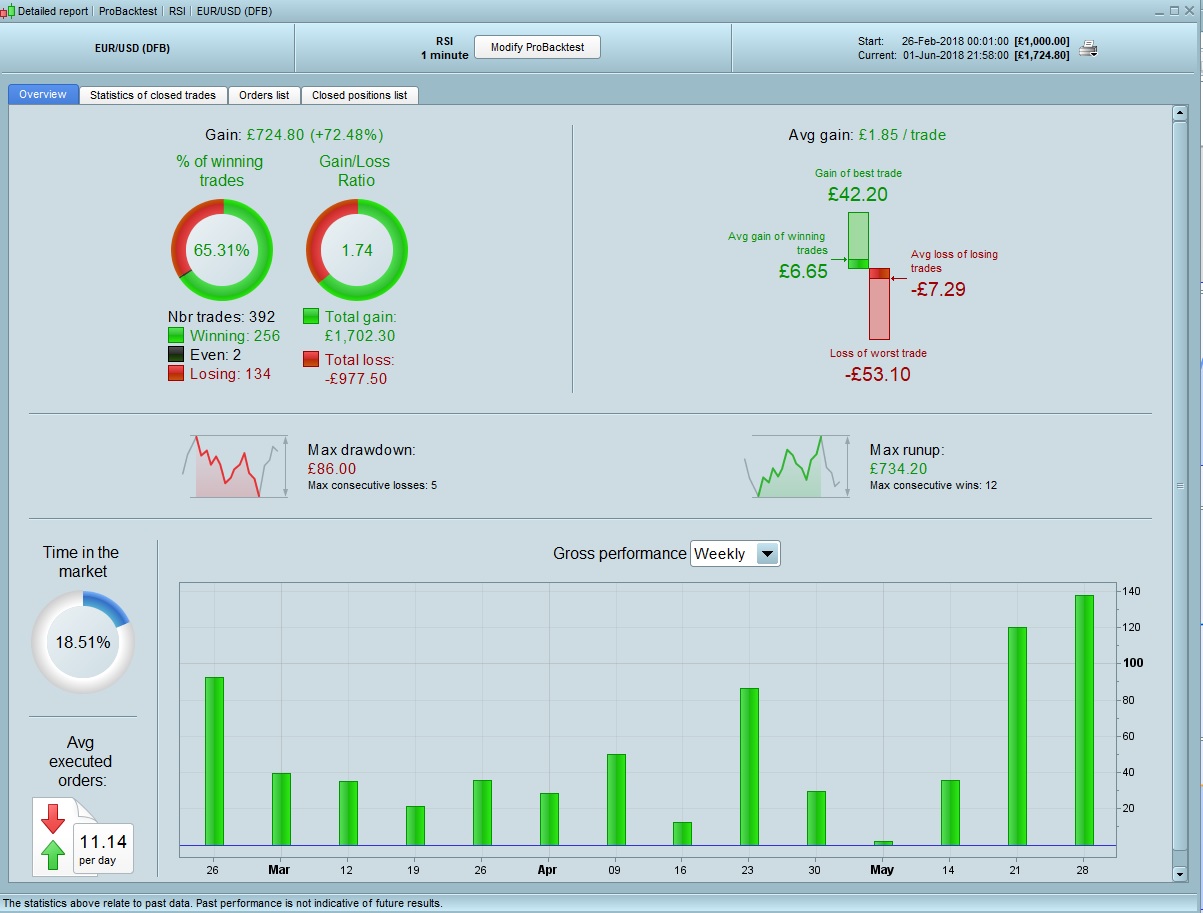Click the candlestick app icon in title bar
This screenshot has width=1203, height=913.
tap(9, 11)
